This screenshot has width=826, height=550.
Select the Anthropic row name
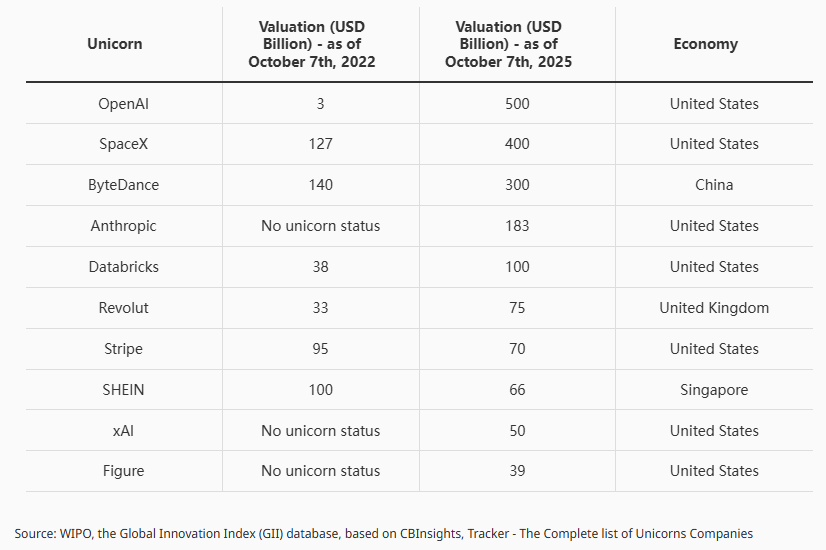click(124, 226)
